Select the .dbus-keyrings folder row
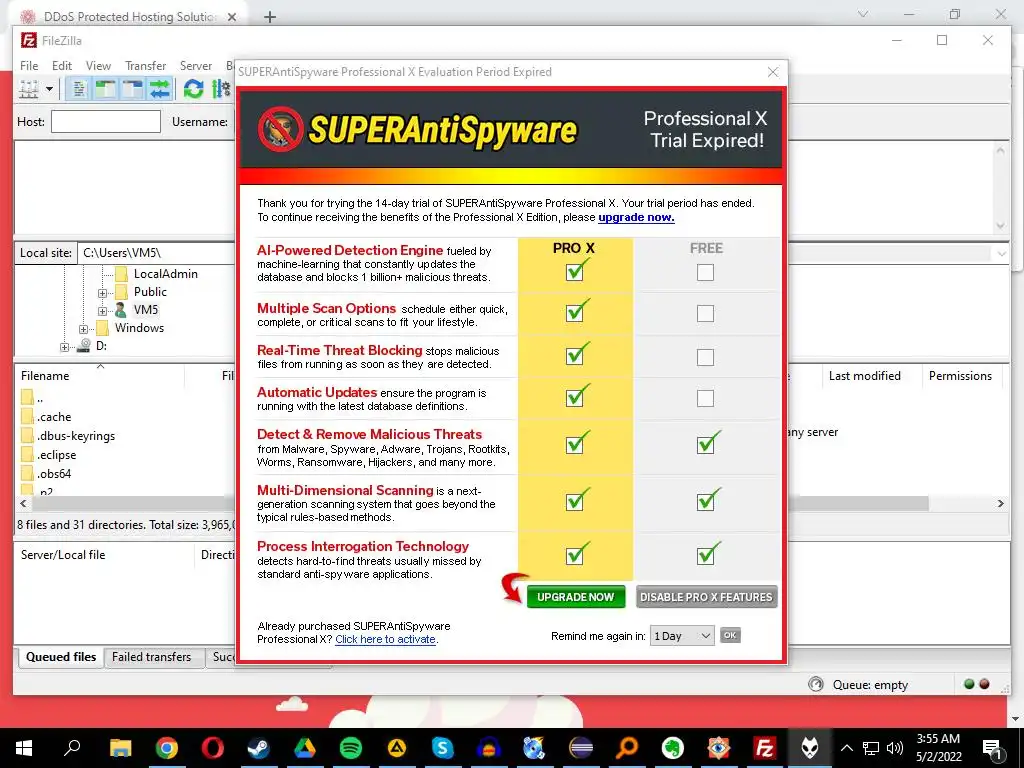Image resolution: width=1024 pixels, height=768 pixels. coord(75,436)
